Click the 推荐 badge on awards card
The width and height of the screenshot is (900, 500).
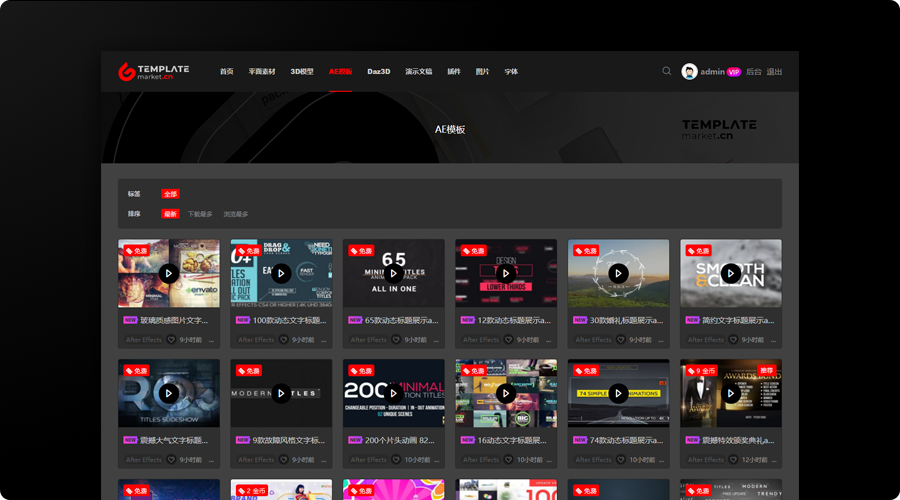pyautogui.click(x=767, y=371)
